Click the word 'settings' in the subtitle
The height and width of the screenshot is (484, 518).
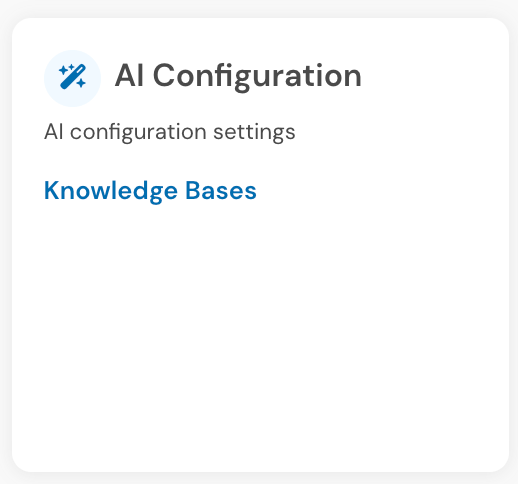click(254, 133)
